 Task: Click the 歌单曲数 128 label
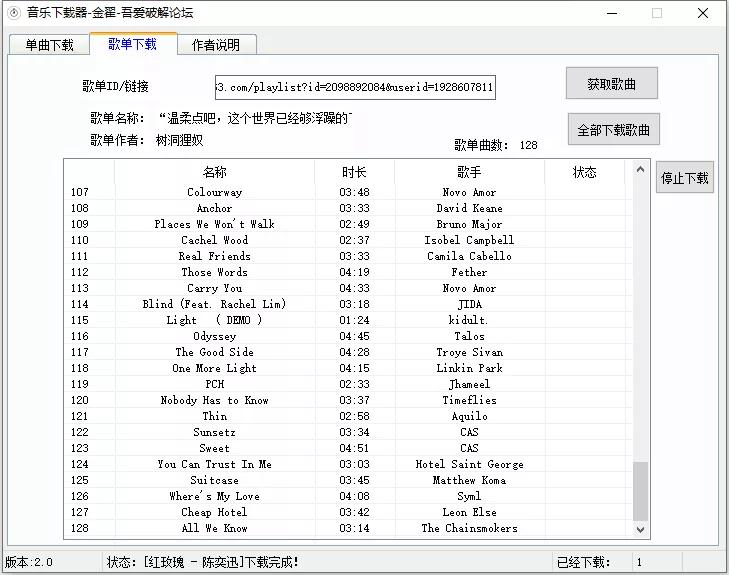496,145
